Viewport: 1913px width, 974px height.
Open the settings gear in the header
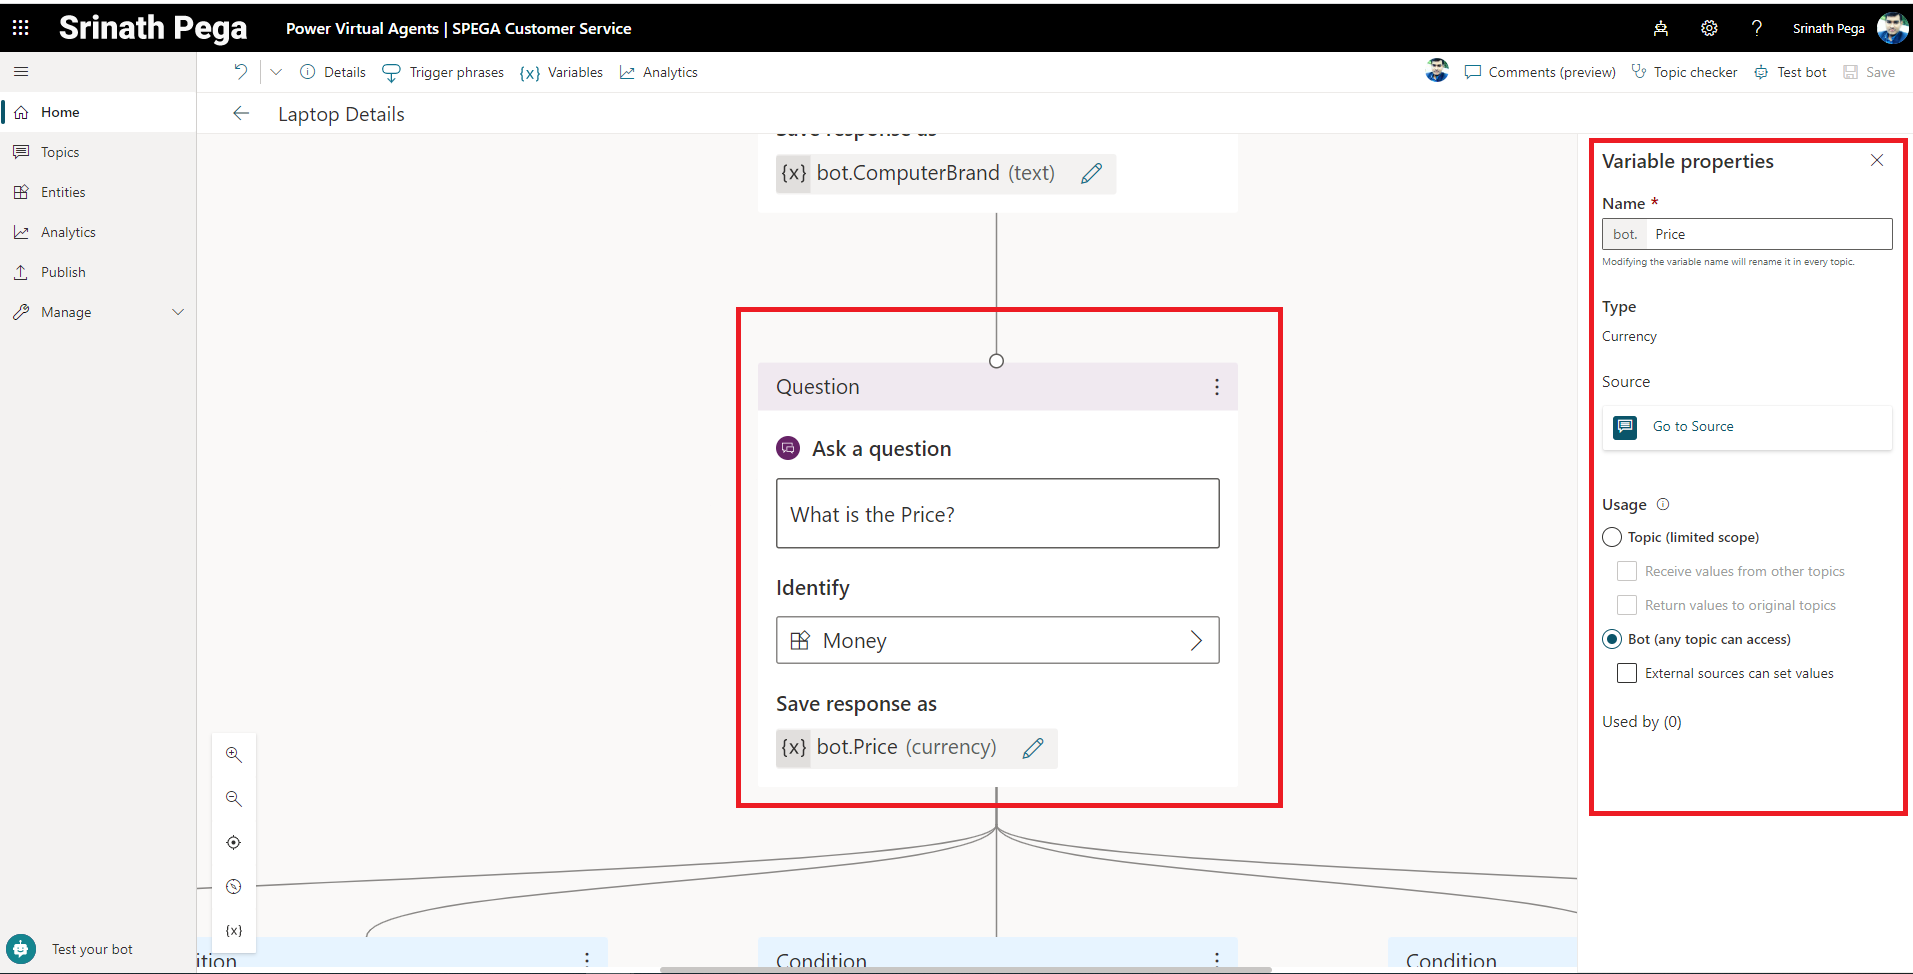(1709, 28)
